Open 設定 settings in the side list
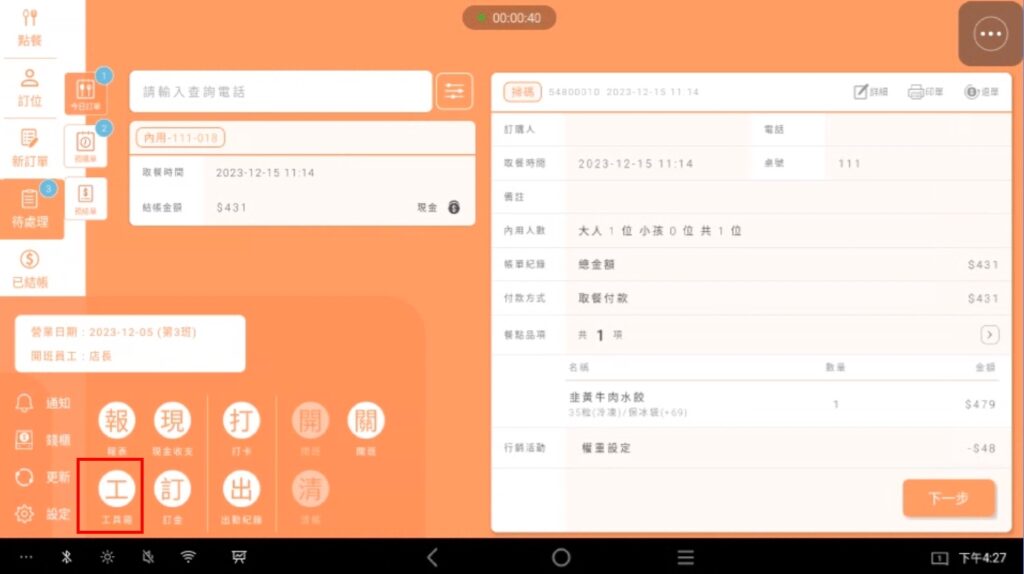The image size is (1024, 574). point(44,514)
